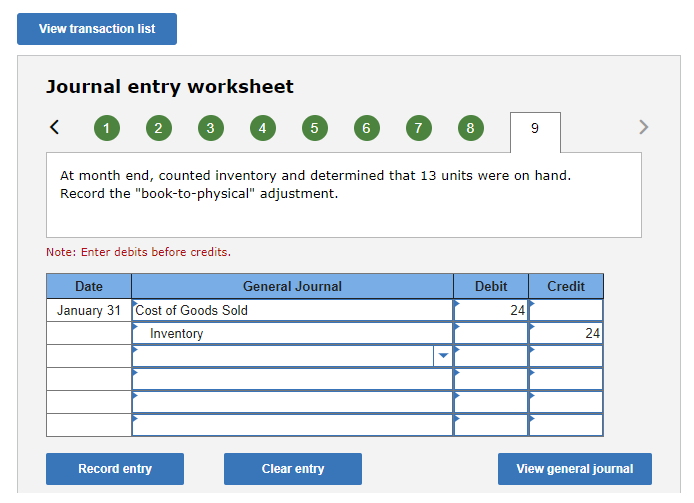The height and width of the screenshot is (503, 694).
Task: Click the January 31 date cell
Action: tap(89, 310)
